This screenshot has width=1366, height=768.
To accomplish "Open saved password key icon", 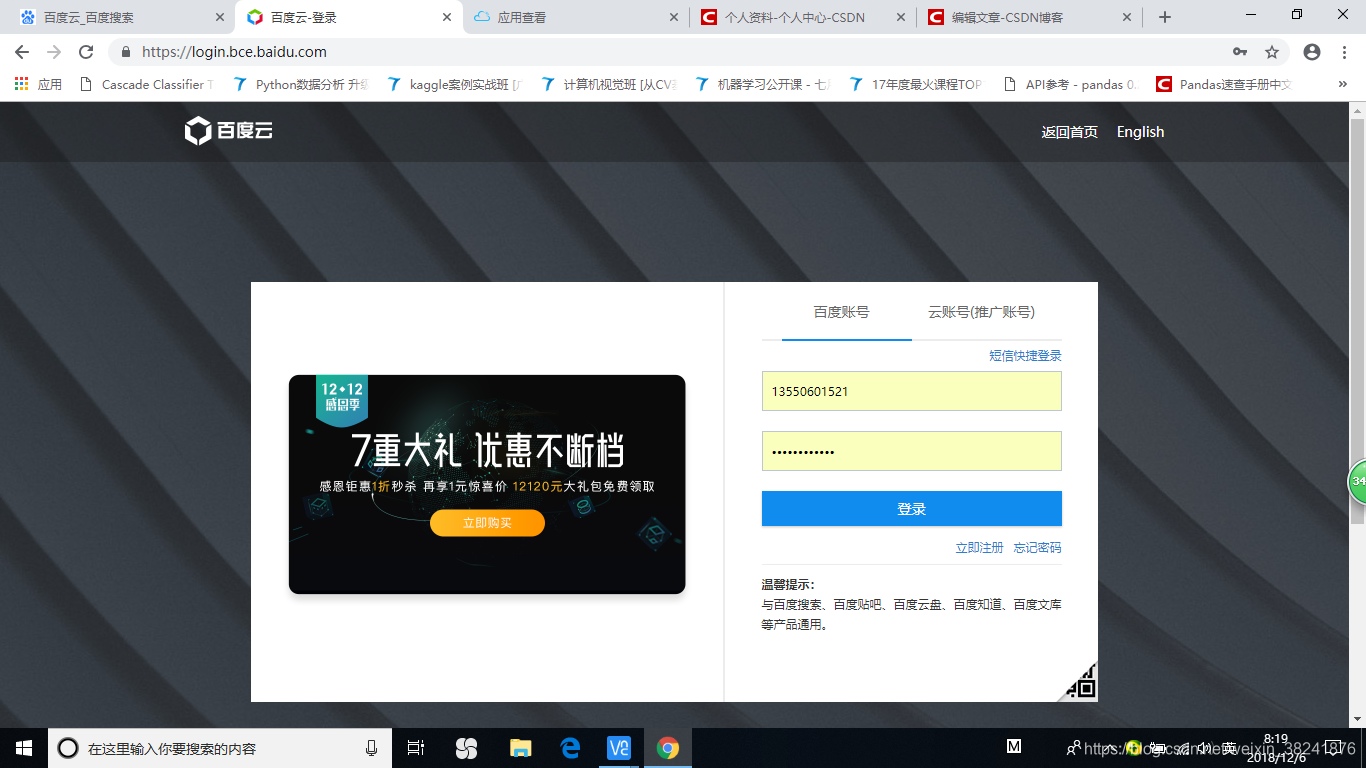I will click(x=1240, y=52).
